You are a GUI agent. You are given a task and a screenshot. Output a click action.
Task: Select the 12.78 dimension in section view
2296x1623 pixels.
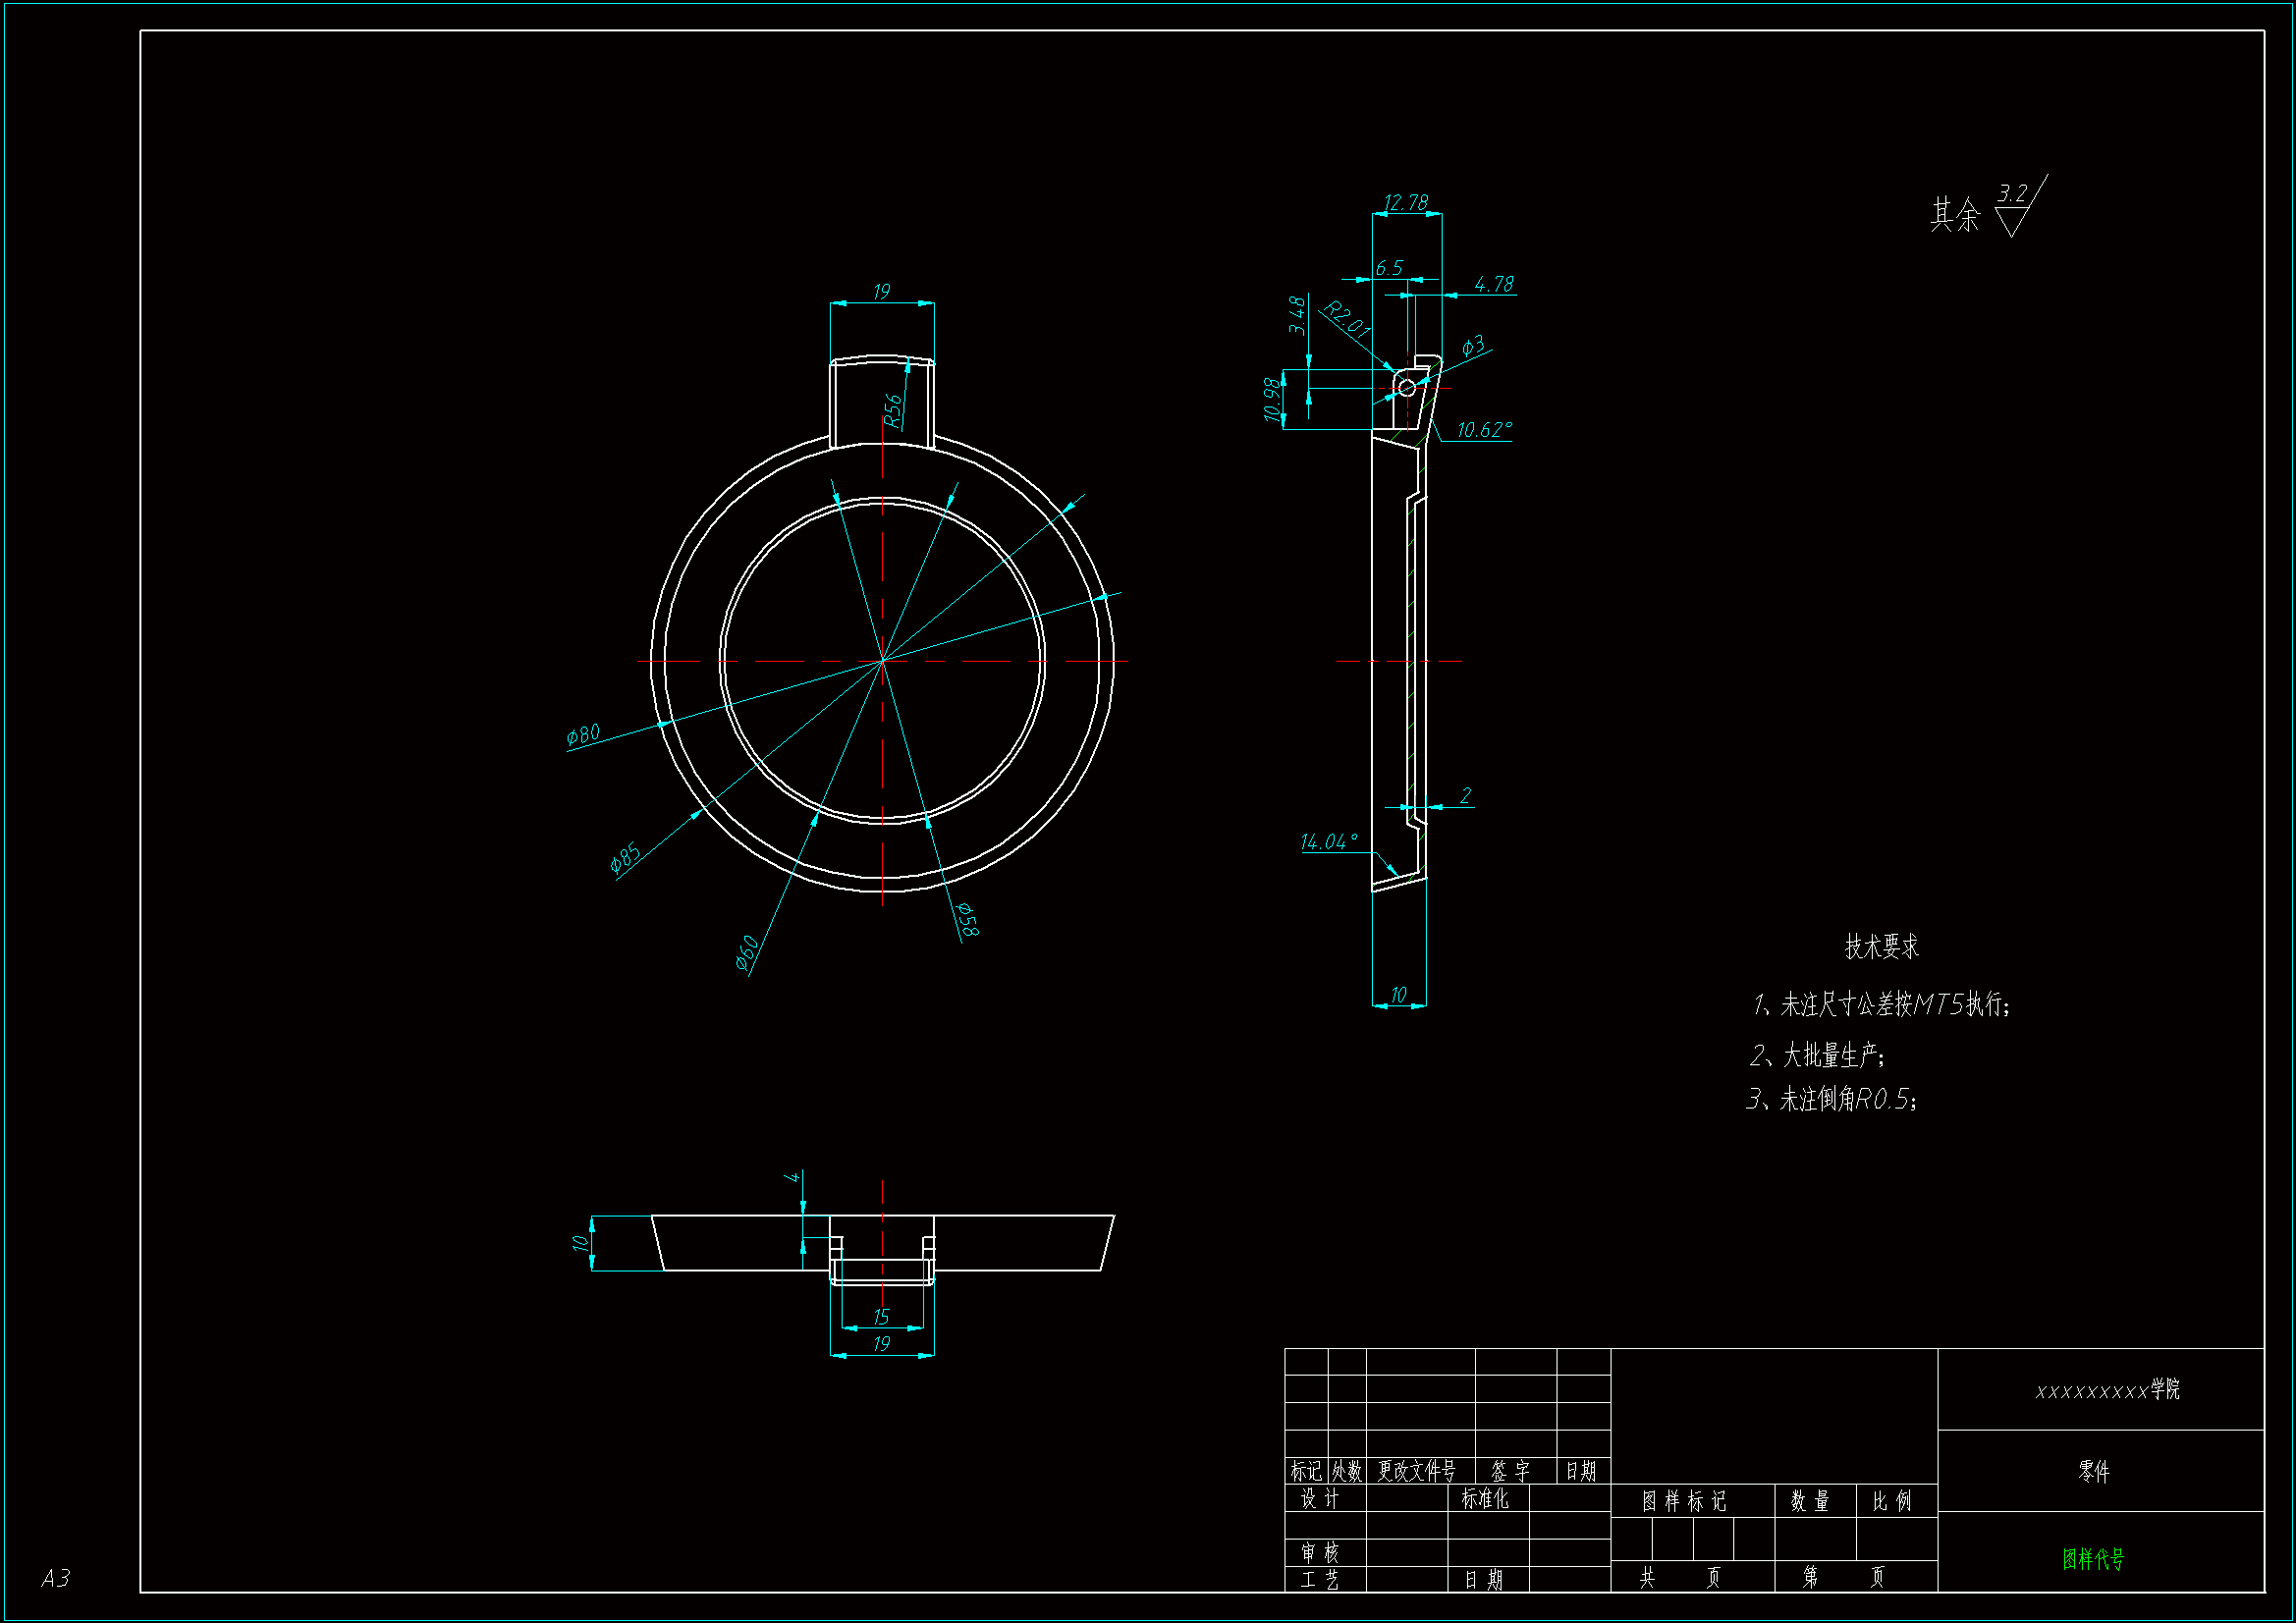(x=1406, y=203)
